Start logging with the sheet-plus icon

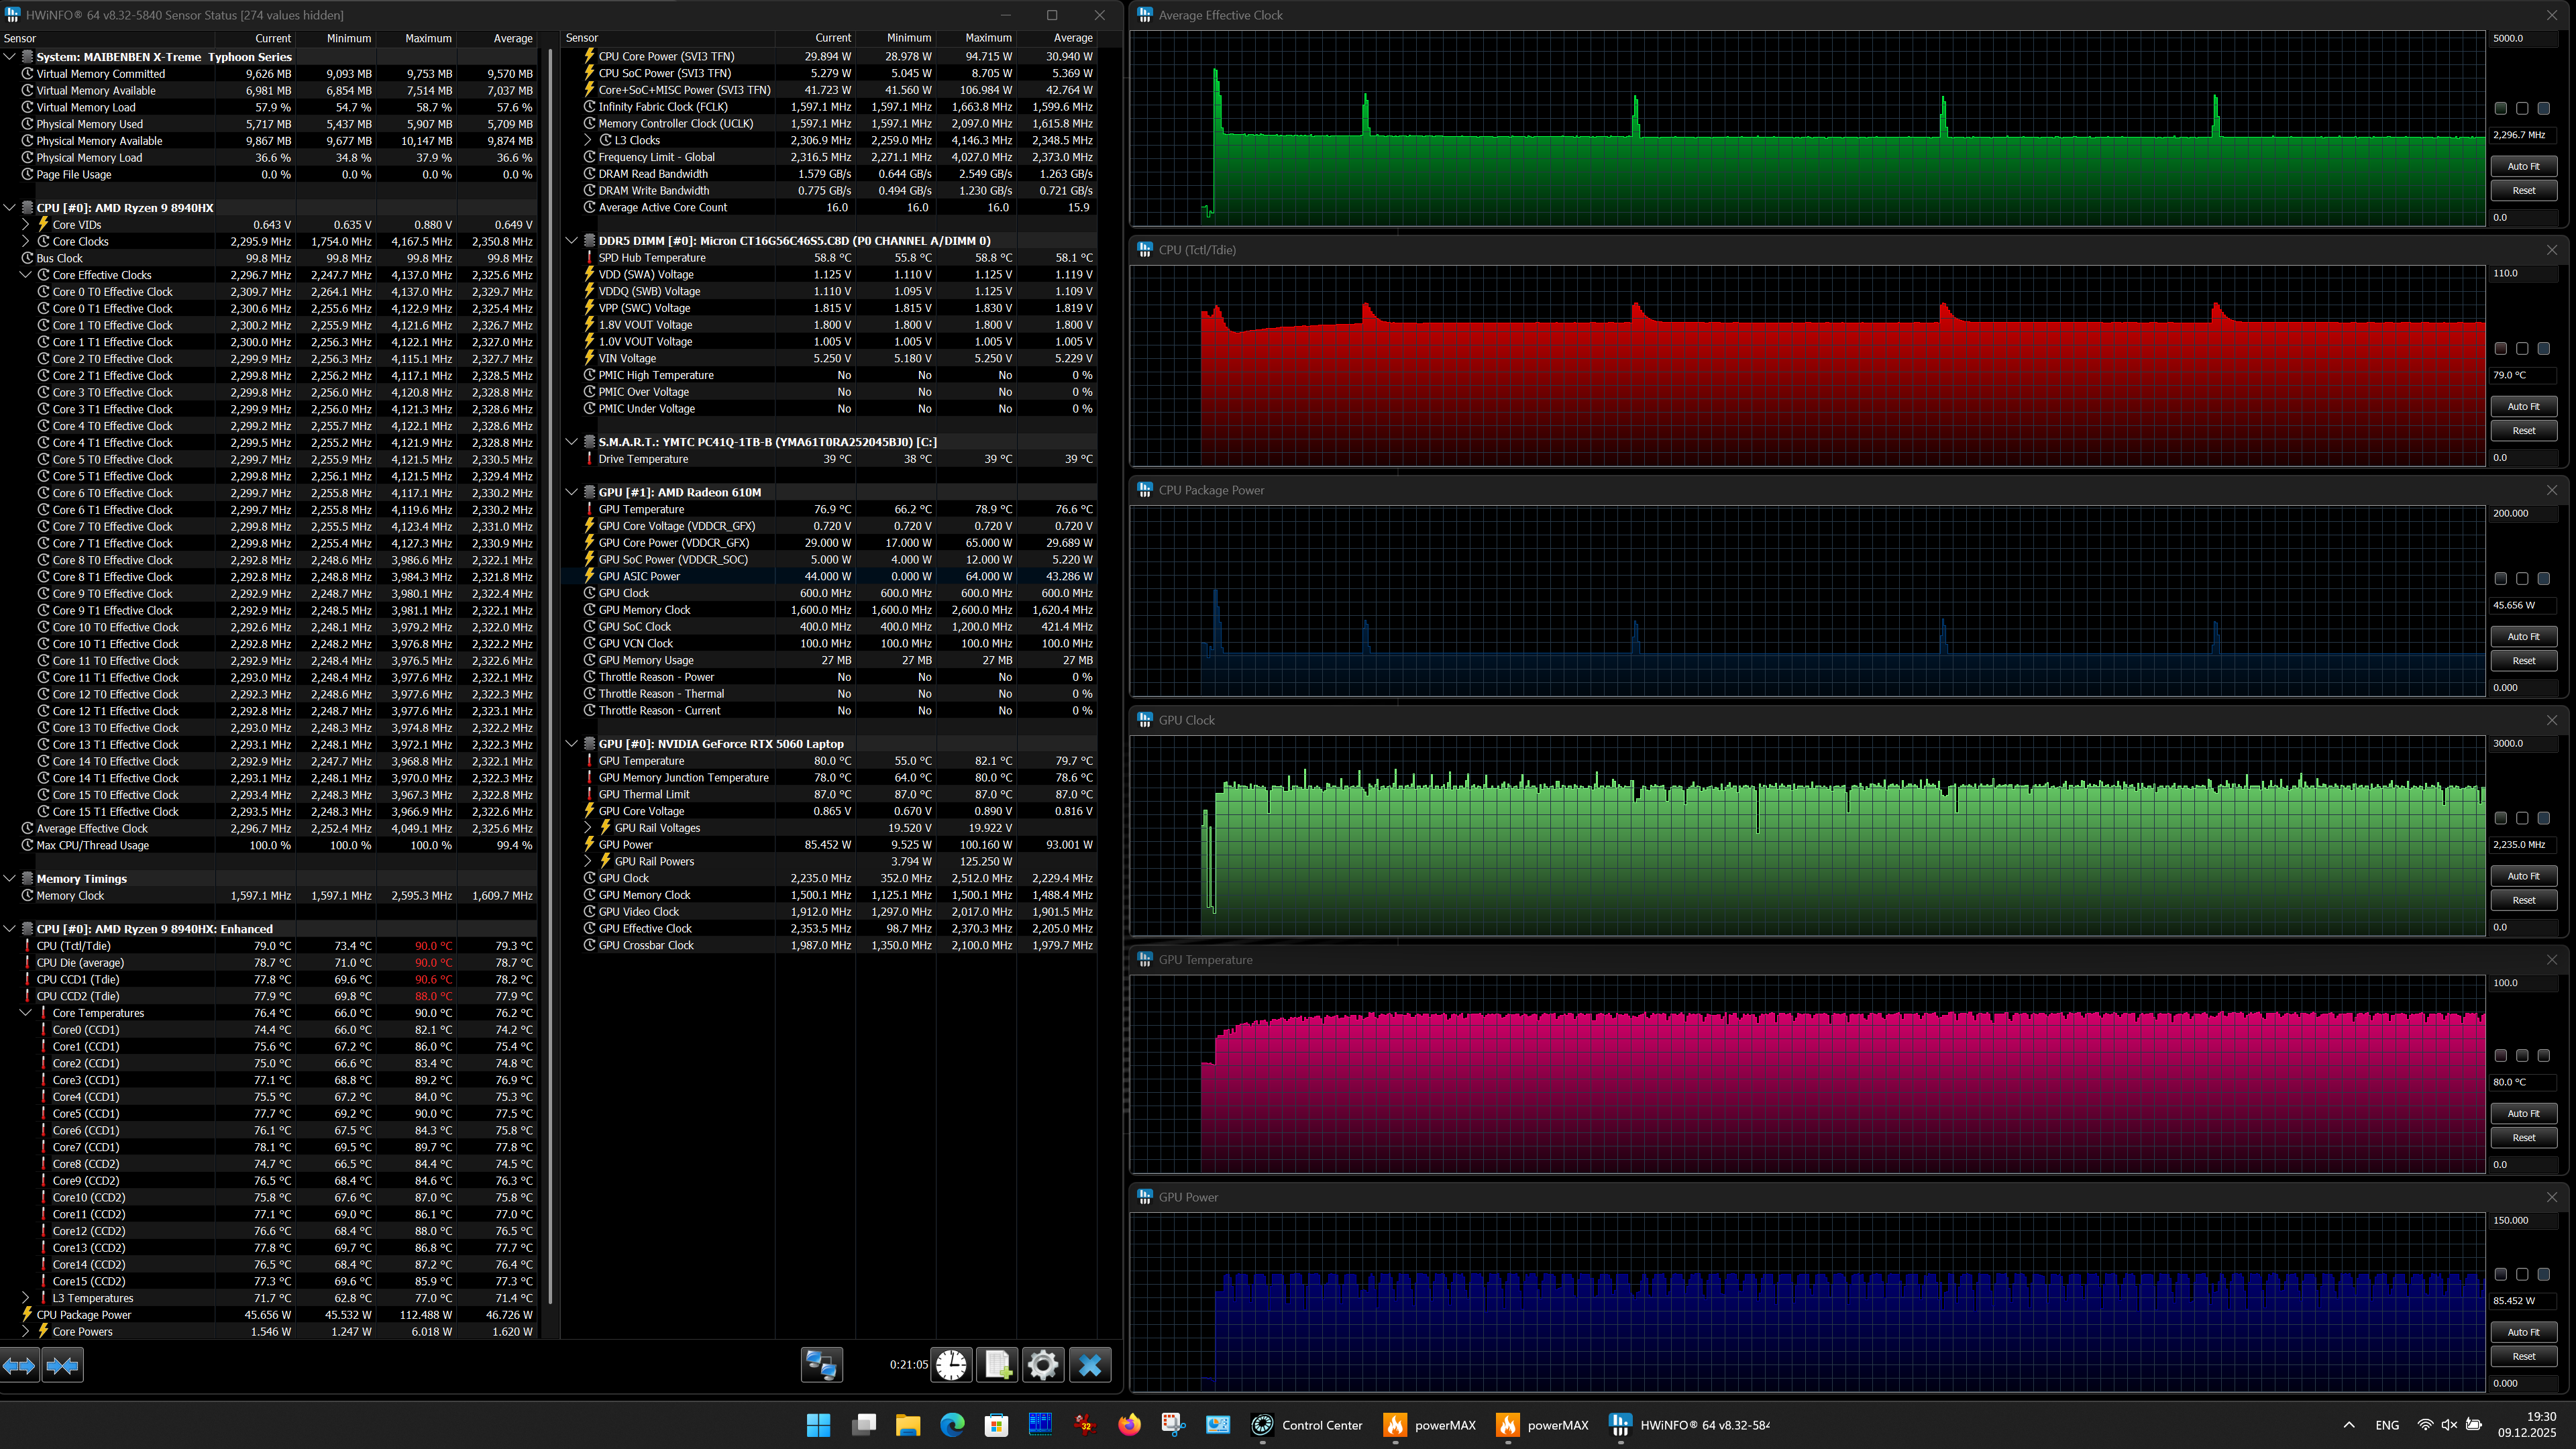pos(997,1365)
